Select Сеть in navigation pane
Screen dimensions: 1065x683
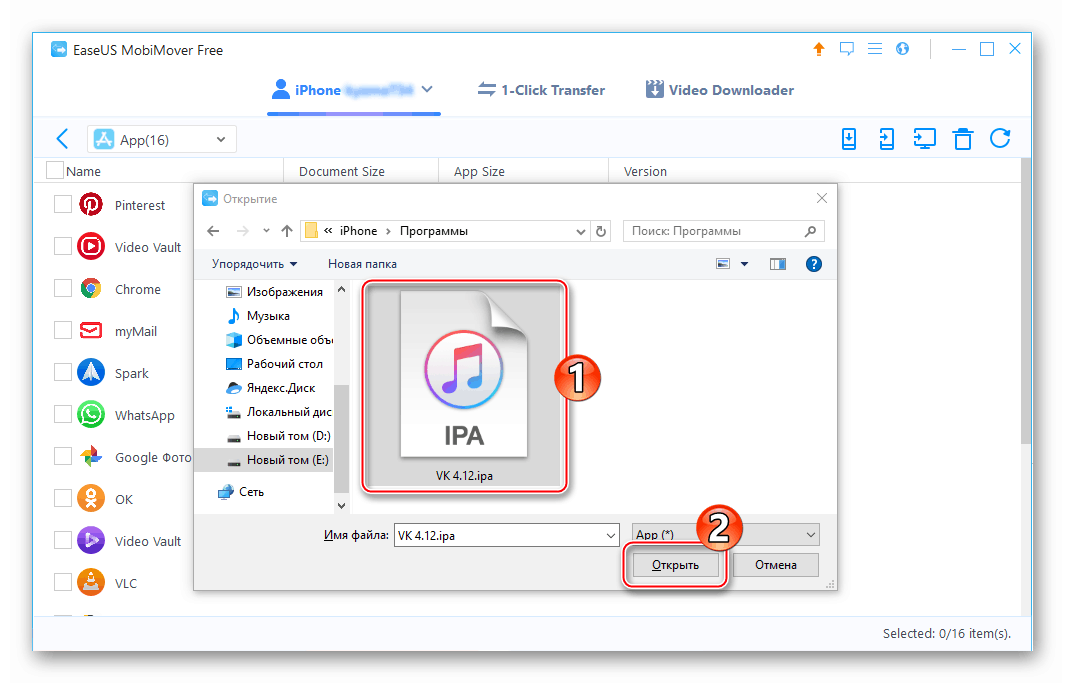(x=241, y=492)
